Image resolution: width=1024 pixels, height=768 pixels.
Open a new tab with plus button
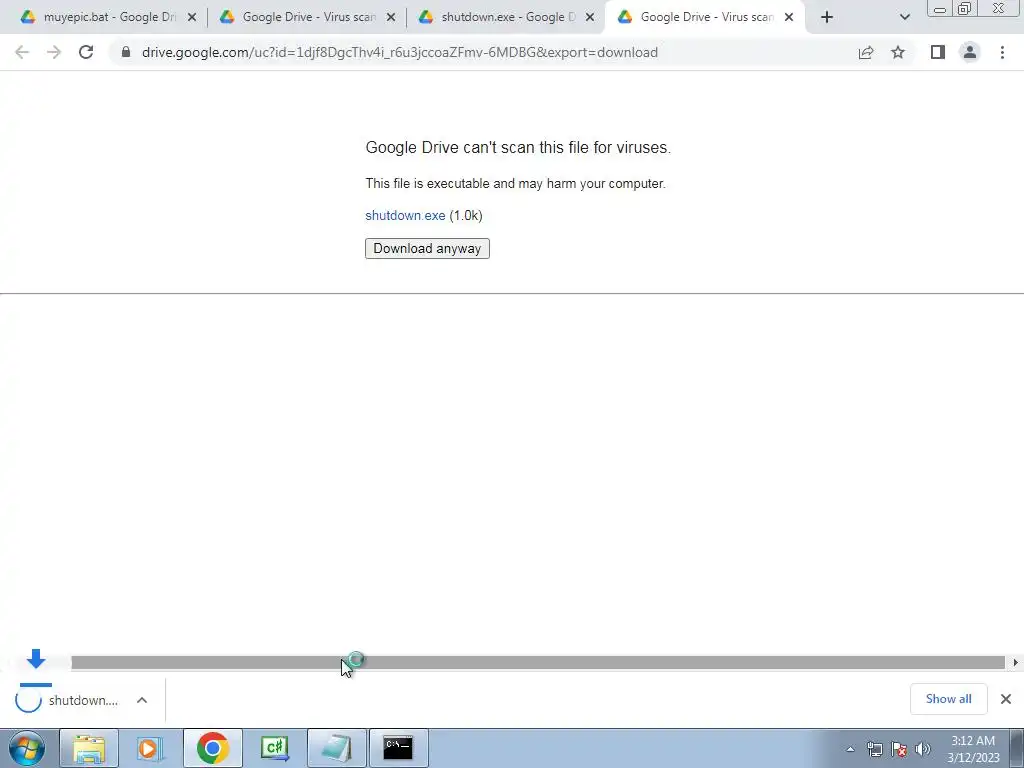point(827,18)
